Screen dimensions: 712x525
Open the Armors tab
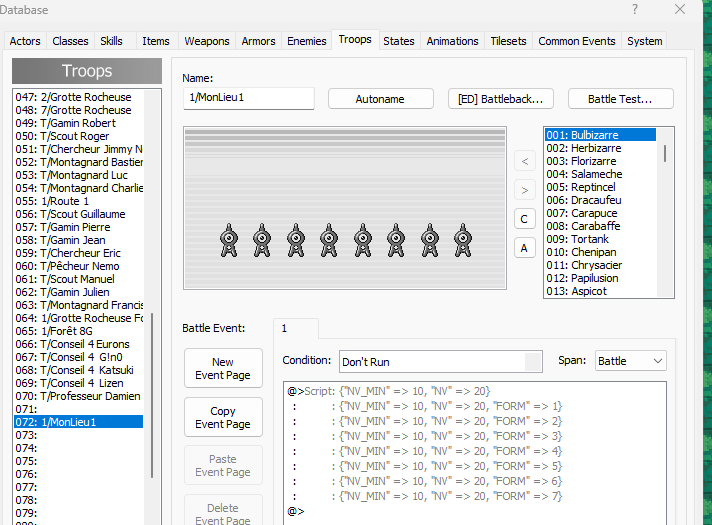coord(258,41)
